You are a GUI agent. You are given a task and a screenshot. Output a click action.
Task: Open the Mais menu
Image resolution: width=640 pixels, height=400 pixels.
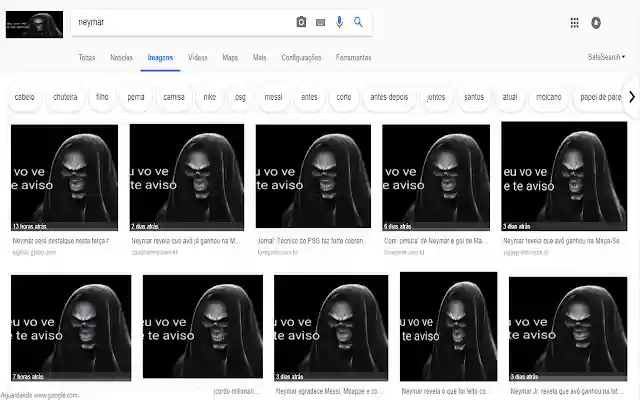[x=259, y=58]
